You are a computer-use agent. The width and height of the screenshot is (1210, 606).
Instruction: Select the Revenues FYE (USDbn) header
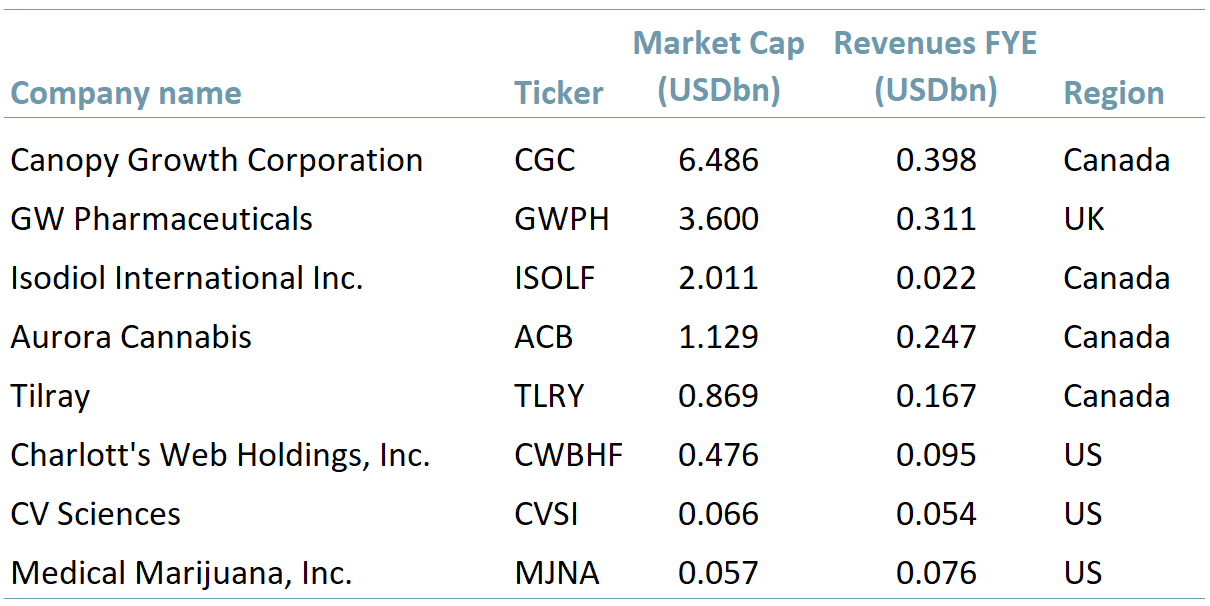point(935,67)
